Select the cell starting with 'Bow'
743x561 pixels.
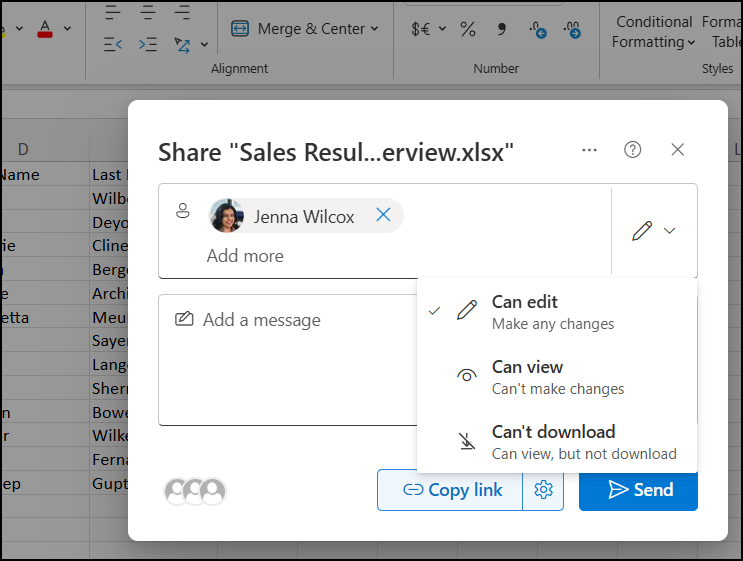[x=109, y=412]
